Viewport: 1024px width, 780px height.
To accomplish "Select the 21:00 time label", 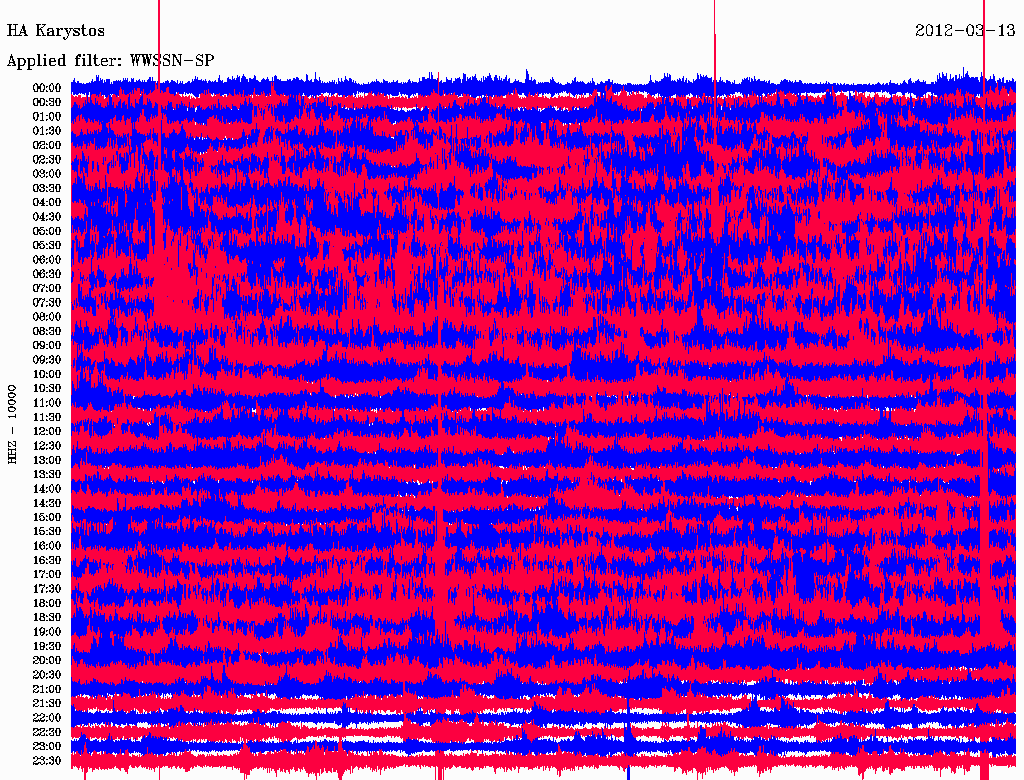I will (x=47, y=689).
